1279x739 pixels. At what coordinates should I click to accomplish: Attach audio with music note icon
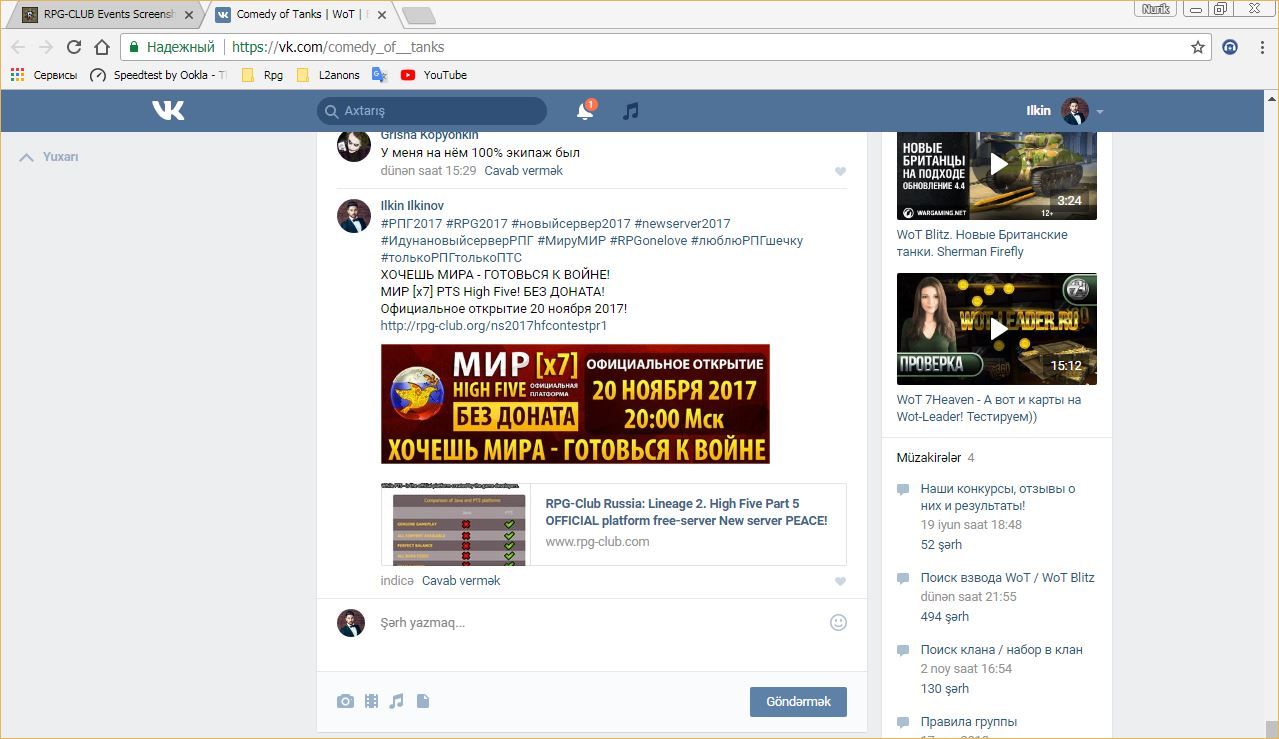396,702
